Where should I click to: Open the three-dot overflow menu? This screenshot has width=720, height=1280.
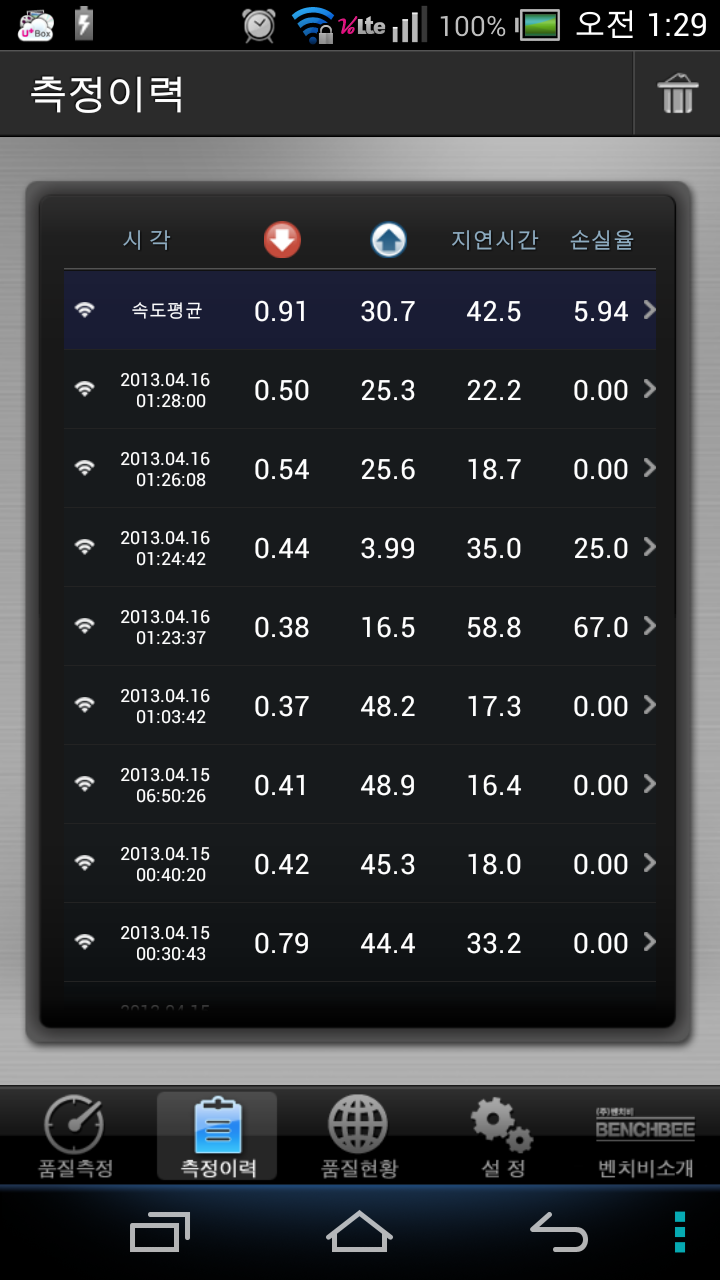pos(680,1231)
